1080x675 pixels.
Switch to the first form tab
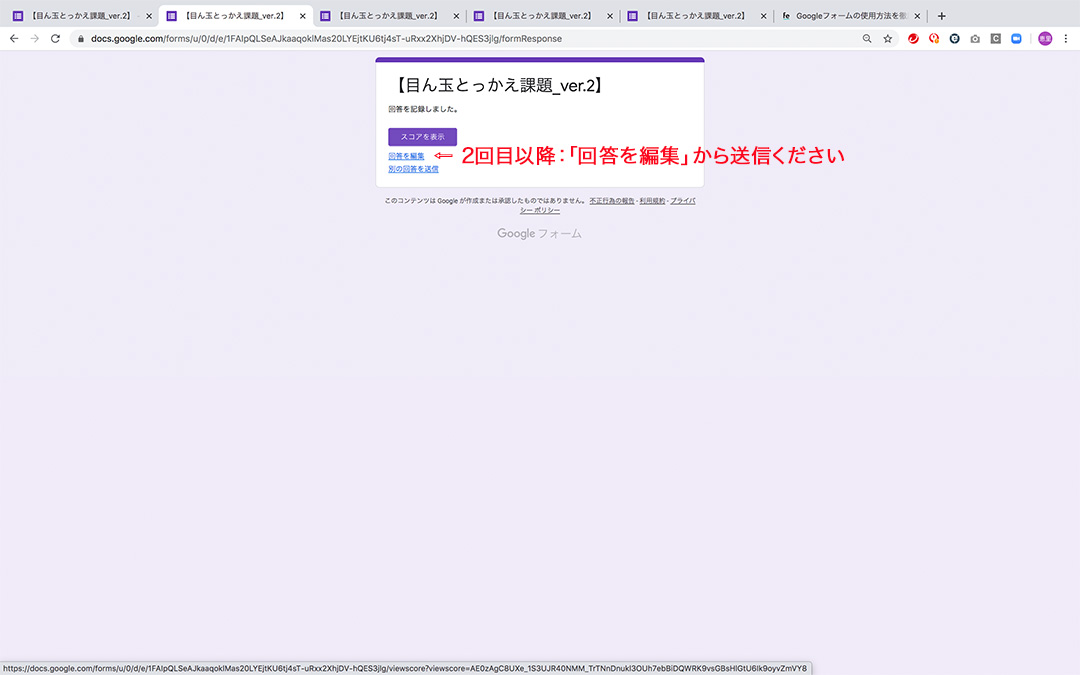point(75,16)
